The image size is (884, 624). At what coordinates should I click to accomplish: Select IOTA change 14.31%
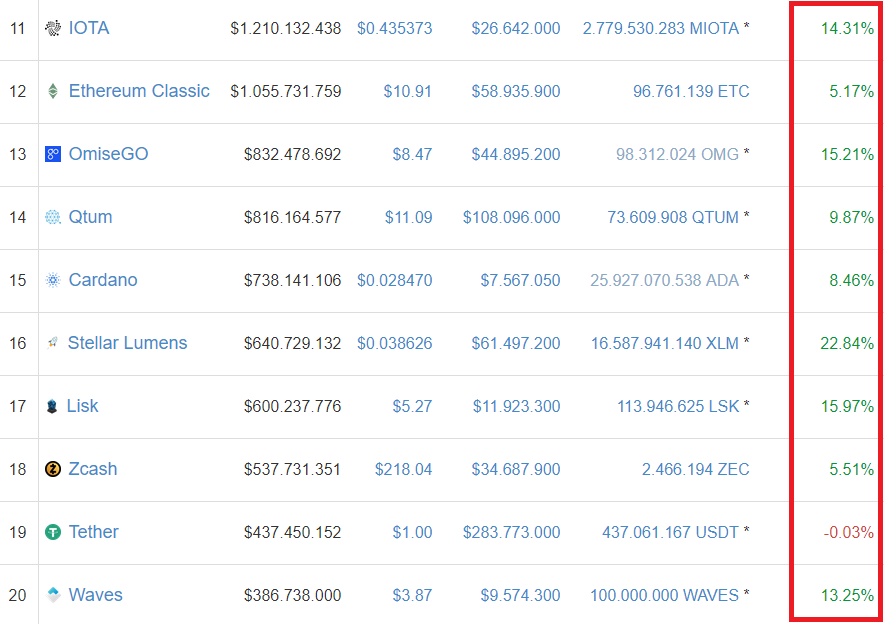[x=847, y=28]
